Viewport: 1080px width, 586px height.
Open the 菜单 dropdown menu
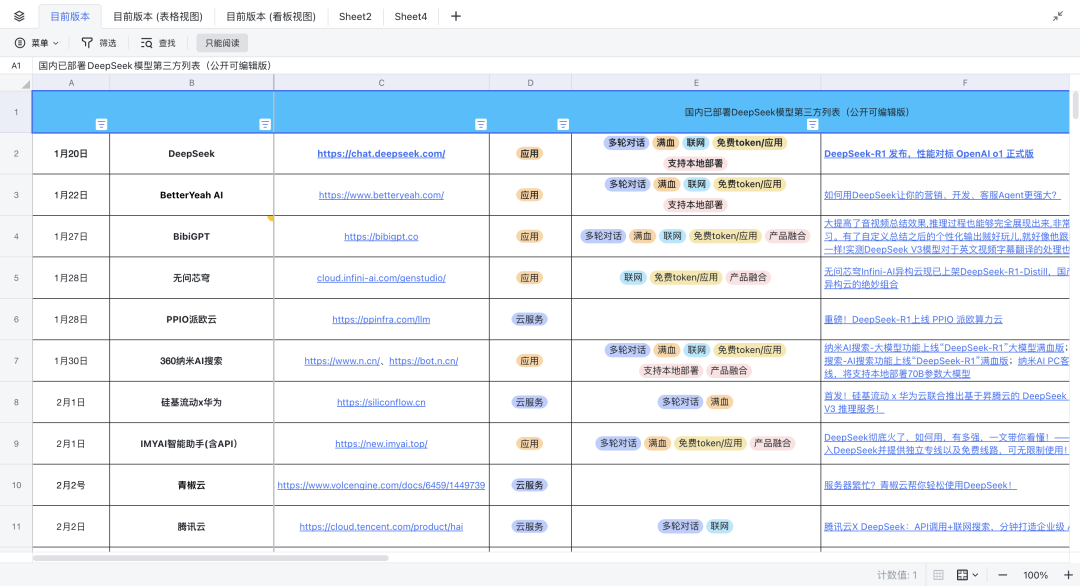[x=37, y=43]
